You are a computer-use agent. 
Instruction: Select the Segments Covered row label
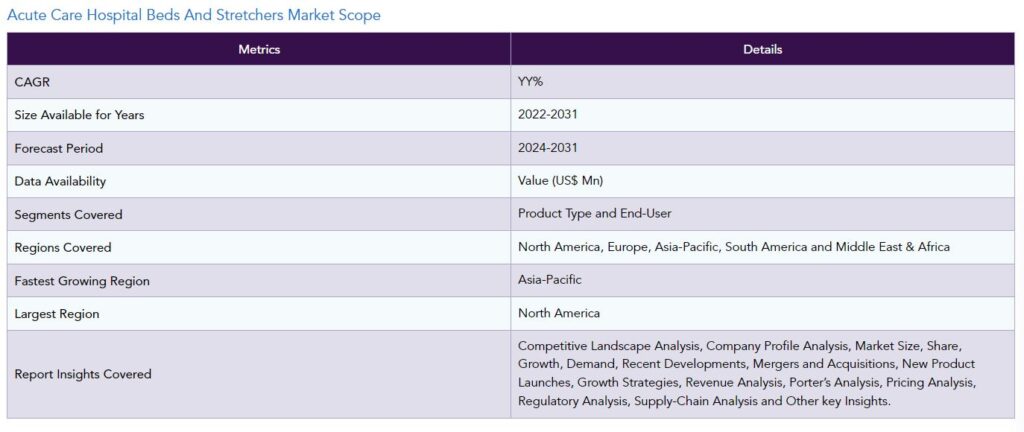tap(68, 214)
